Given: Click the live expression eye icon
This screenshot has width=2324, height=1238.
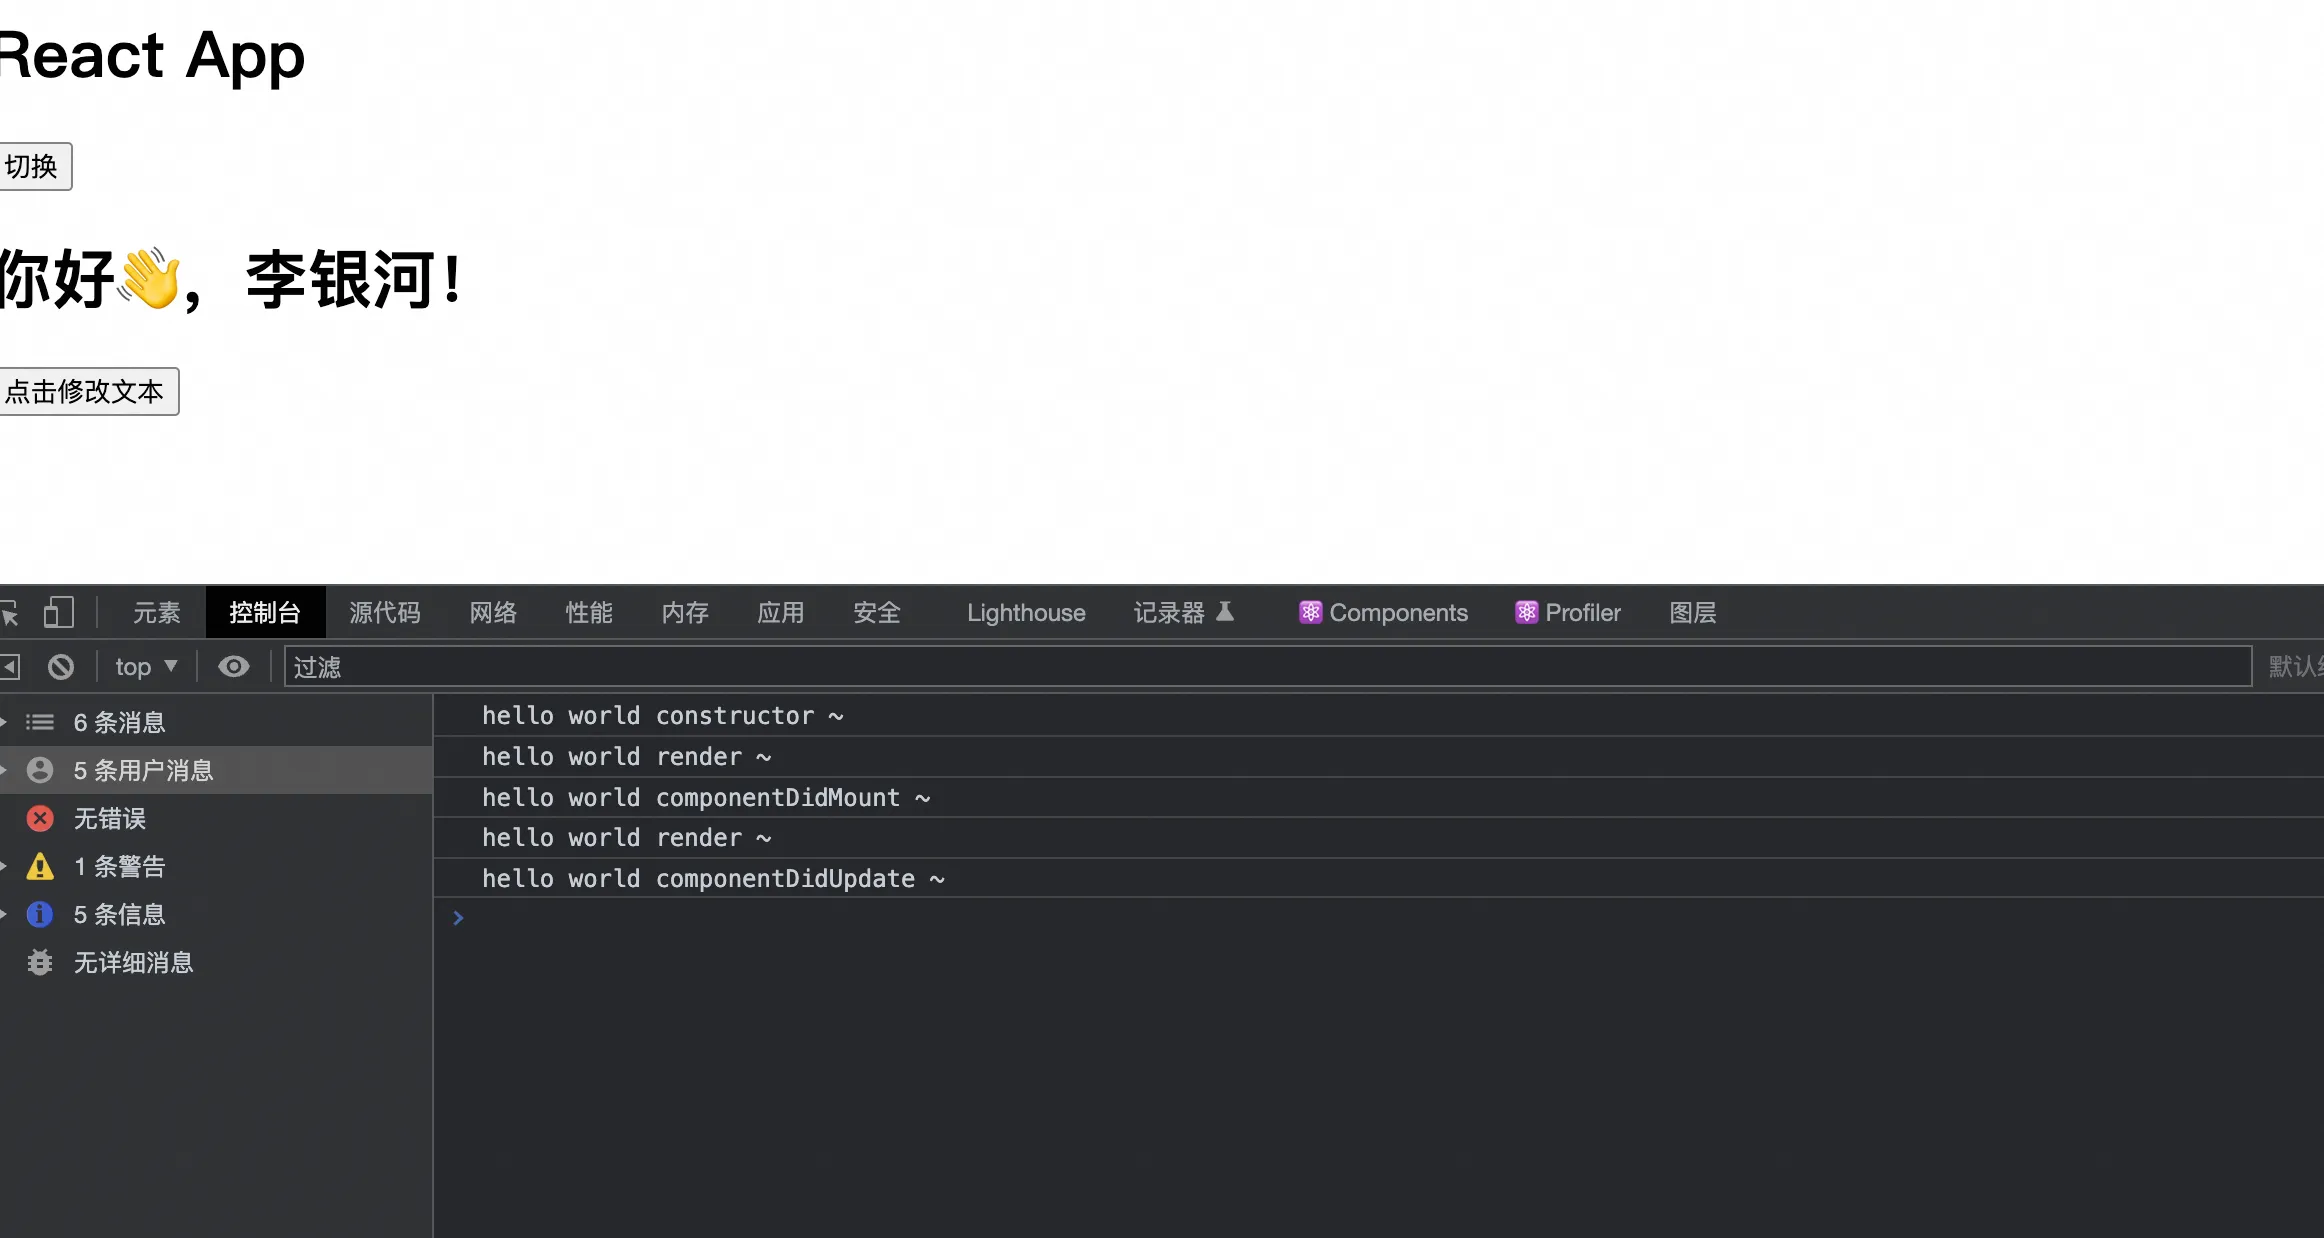Looking at the screenshot, I should click(234, 667).
